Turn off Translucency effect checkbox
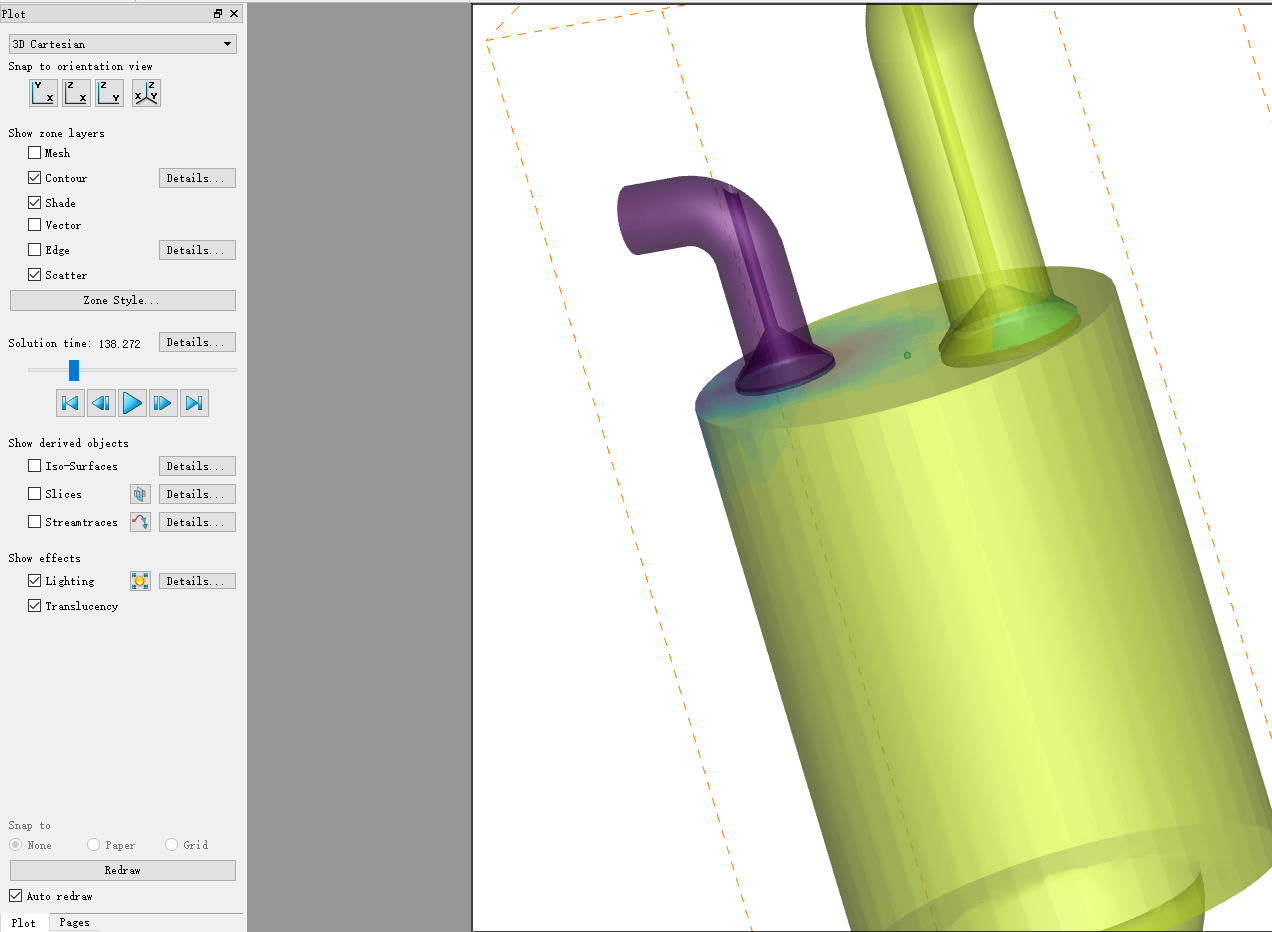Screen dimensions: 1272x932 pos(35,606)
